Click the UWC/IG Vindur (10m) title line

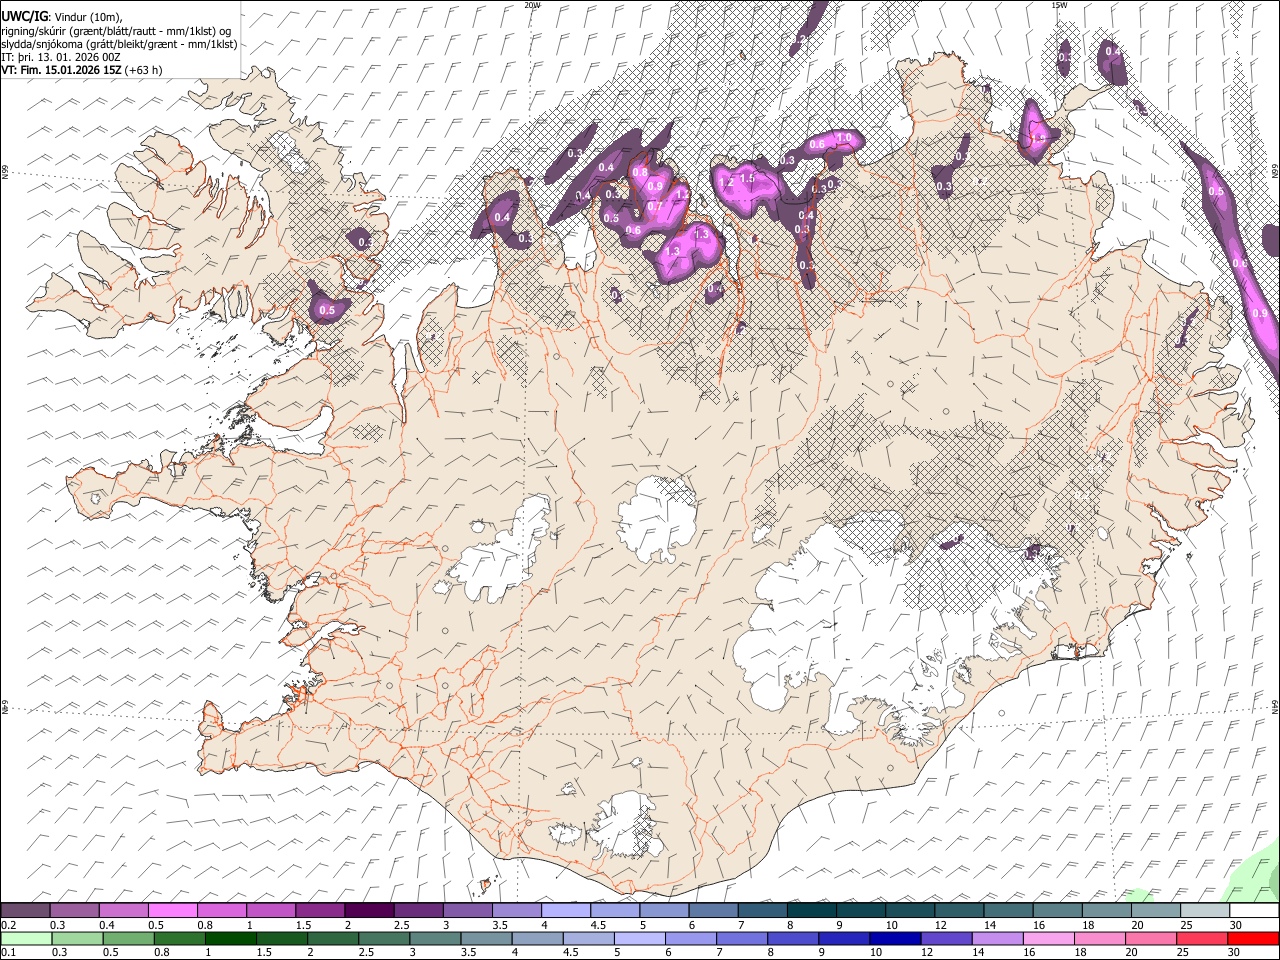click(x=61, y=16)
